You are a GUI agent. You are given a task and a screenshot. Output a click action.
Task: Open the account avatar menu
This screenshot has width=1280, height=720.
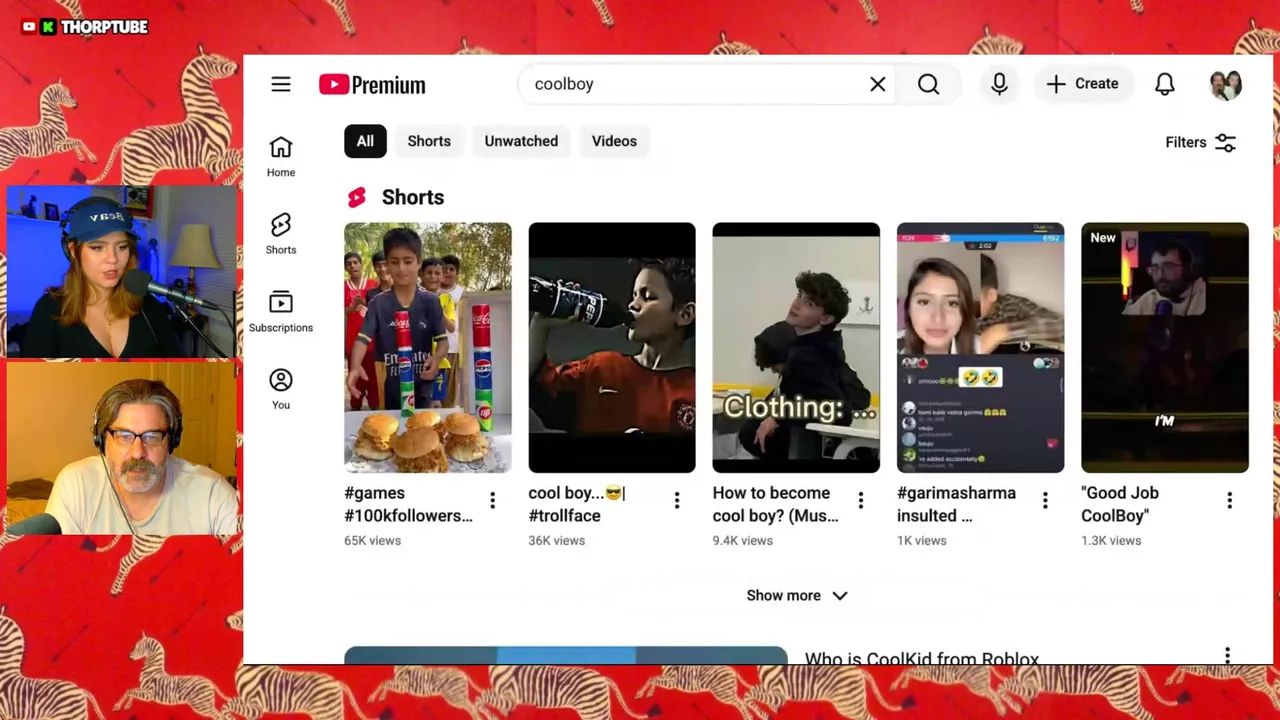(1225, 85)
